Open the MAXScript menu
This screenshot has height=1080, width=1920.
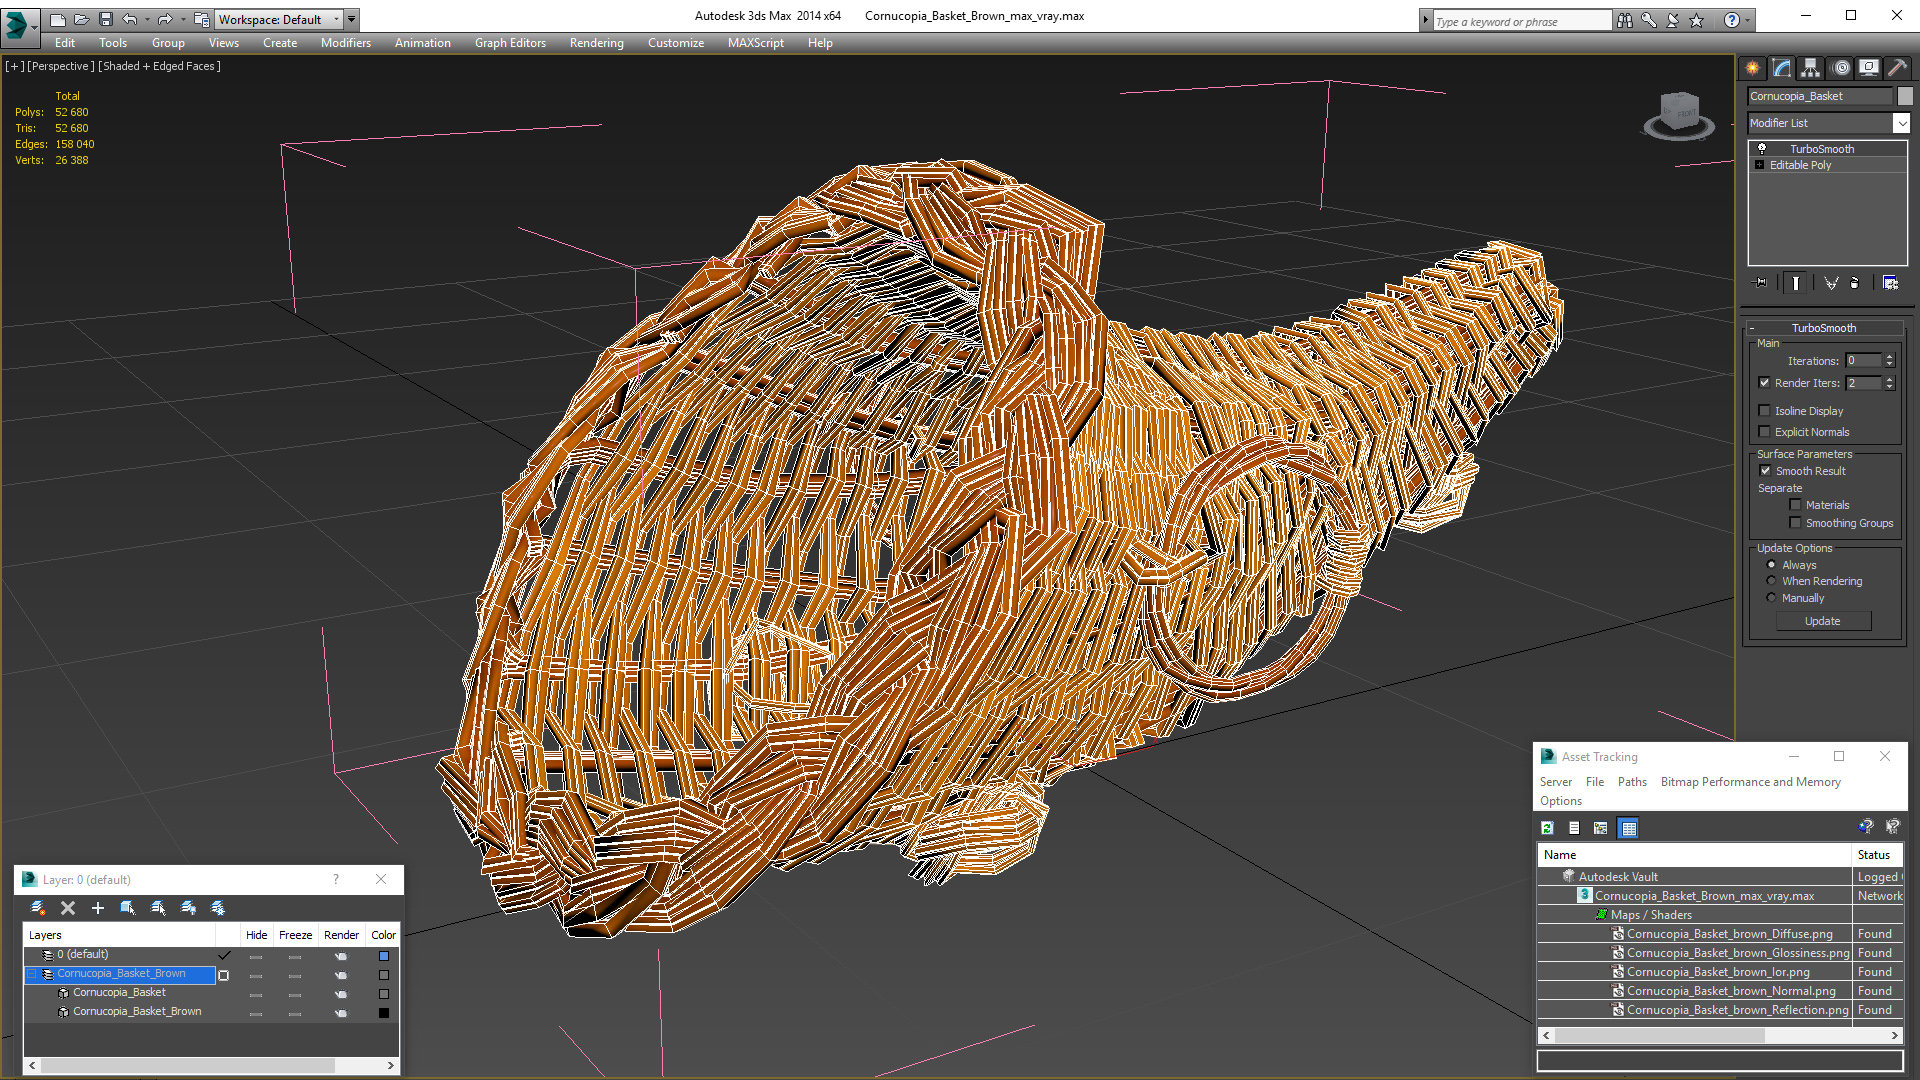point(755,43)
